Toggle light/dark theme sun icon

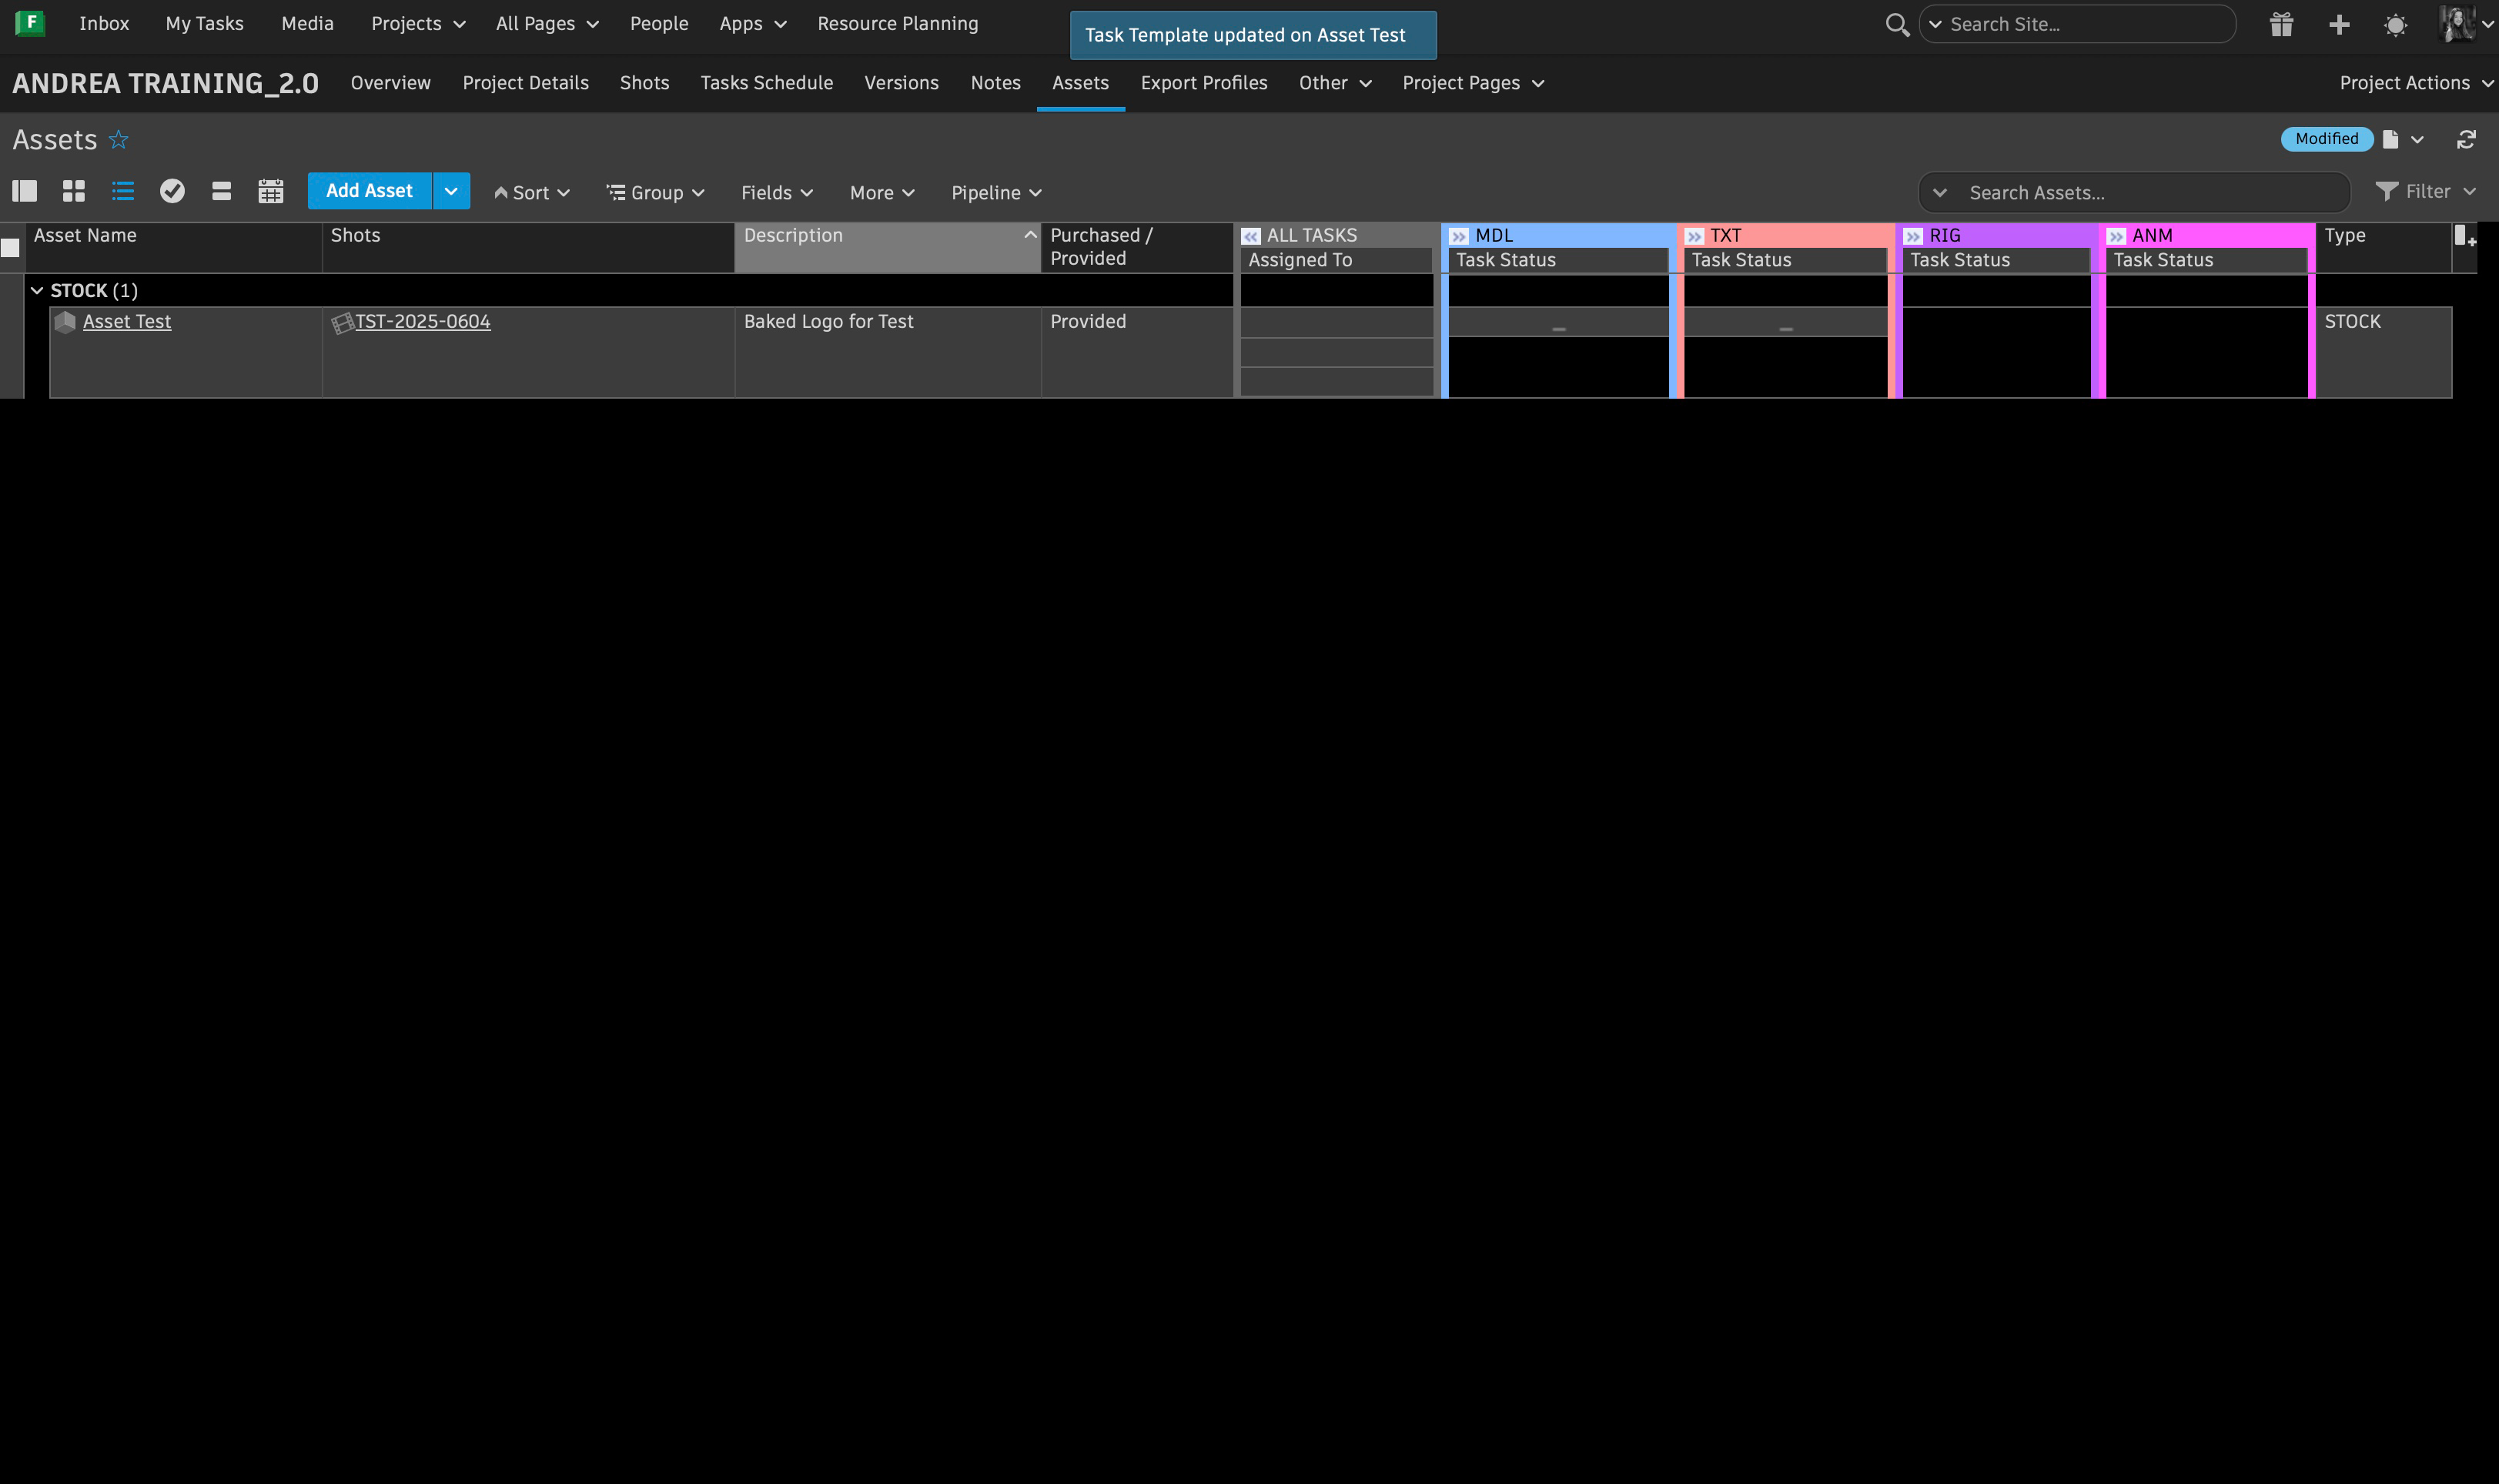[x=2395, y=25]
